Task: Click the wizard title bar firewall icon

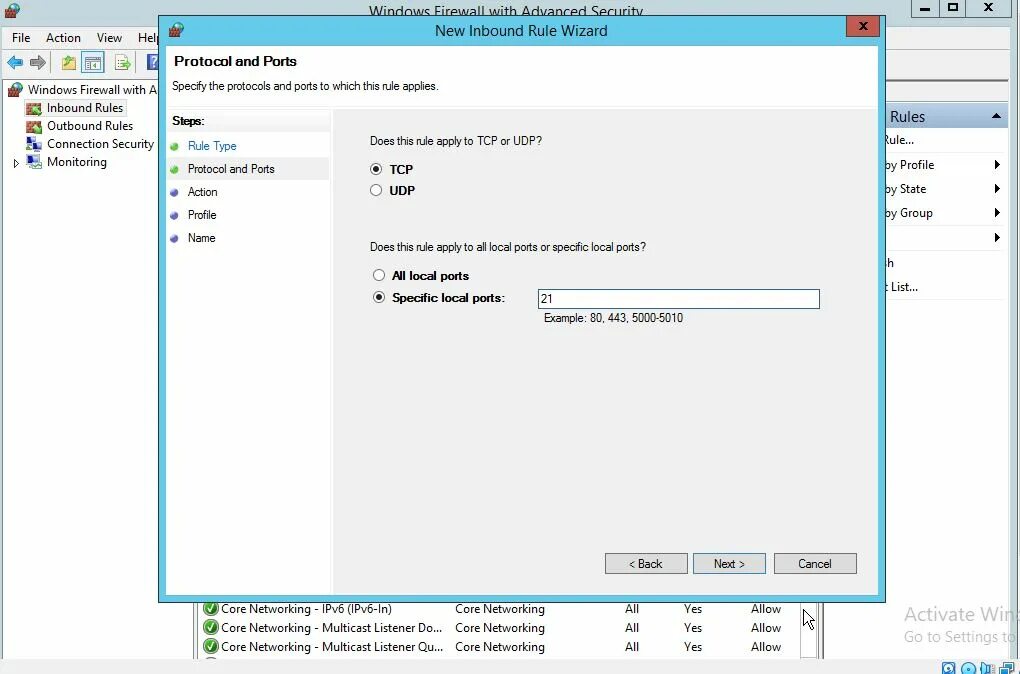Action: [x=176, y=30]
